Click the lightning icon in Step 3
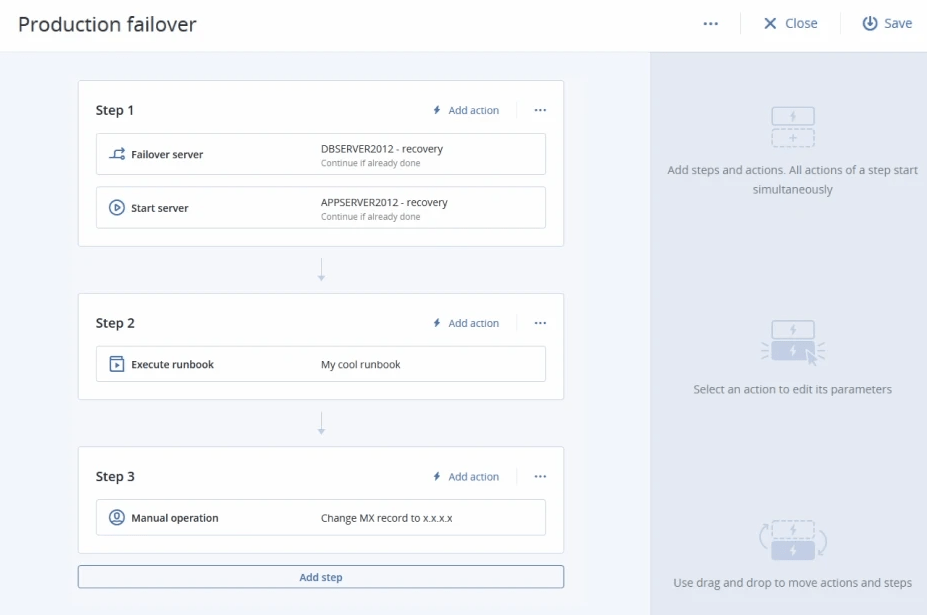 coord(437,477)
